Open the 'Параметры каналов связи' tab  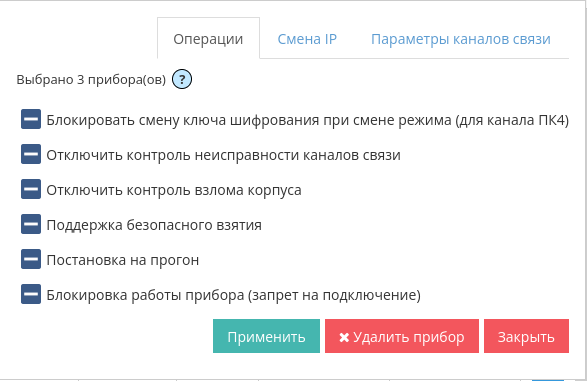click(461, 39)
